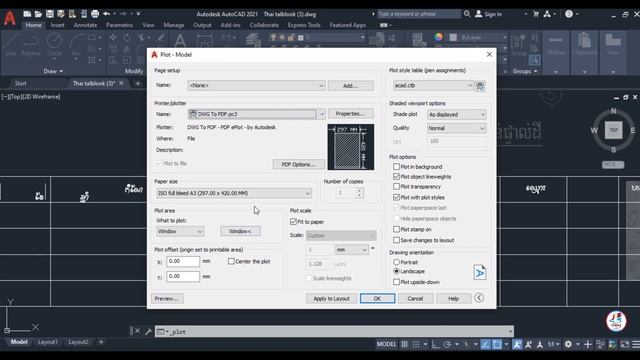Click the Window< selection button
This screenshot has width=640, height=360.
click(240, 231)
